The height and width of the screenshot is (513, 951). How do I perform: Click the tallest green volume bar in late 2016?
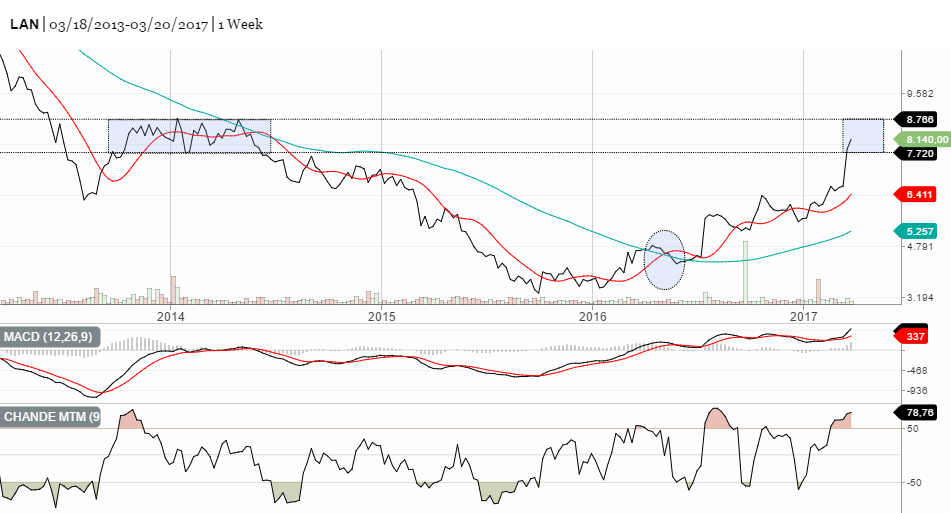[x=746, y=271]
